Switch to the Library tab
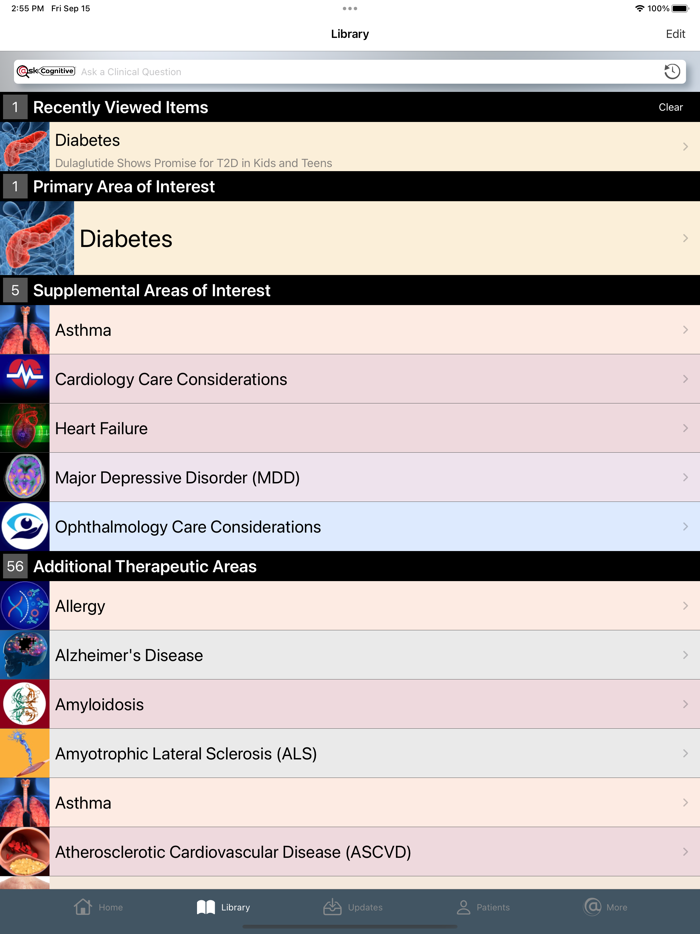 click(223, 907)
